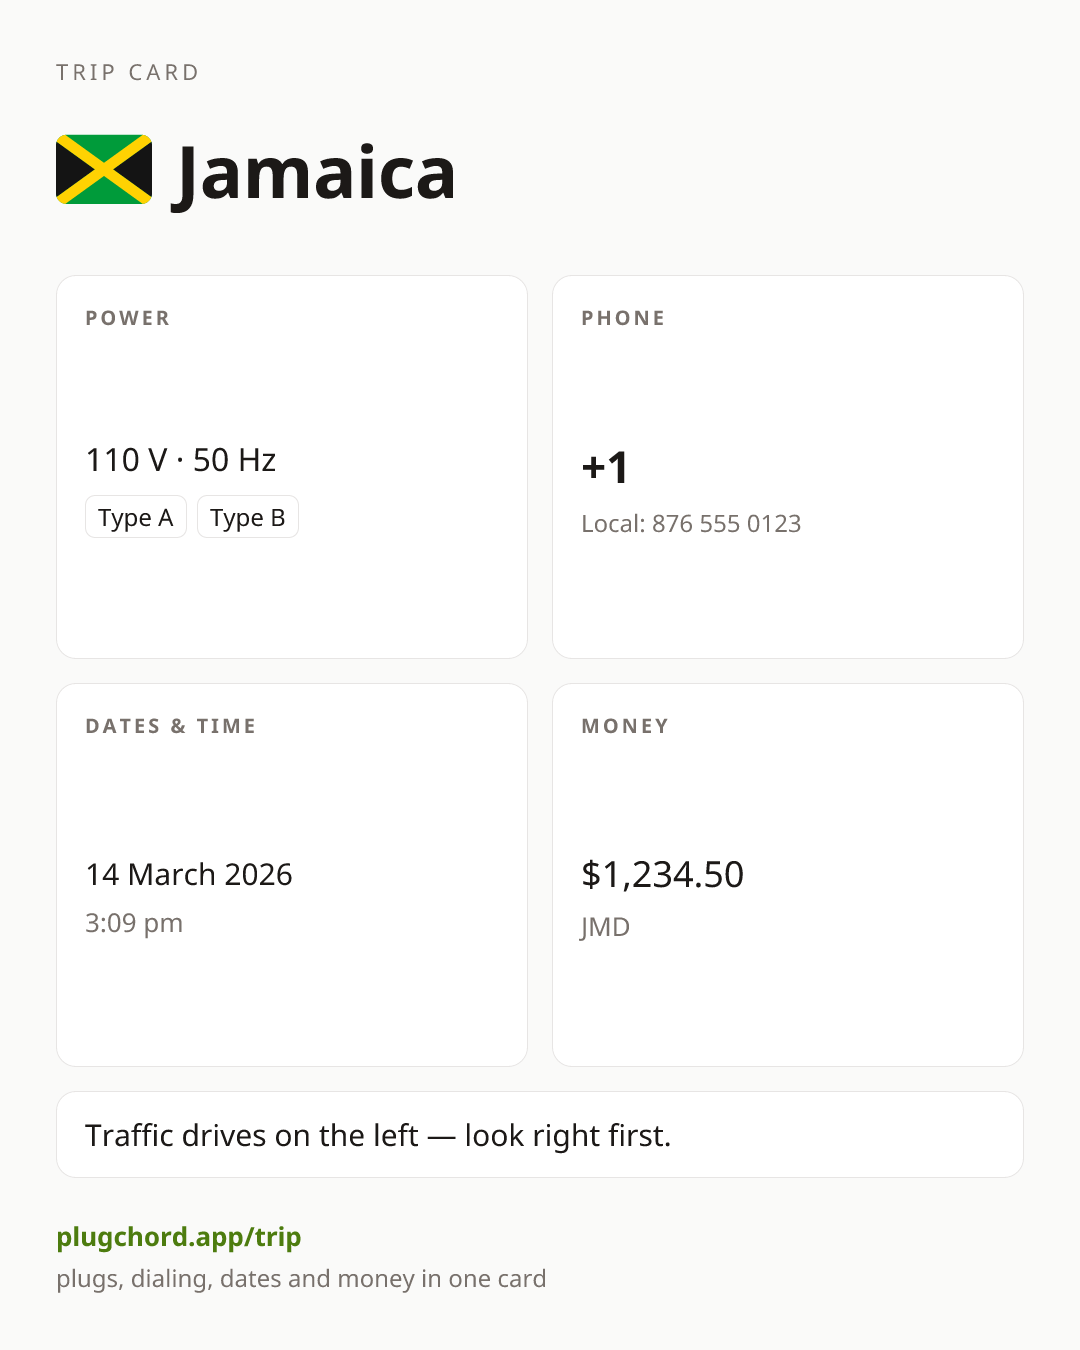Screen dimensions: 1080x1350
Task: Click the 3:09 pm time
Action: pyautogui.click(x=134, y=923)
